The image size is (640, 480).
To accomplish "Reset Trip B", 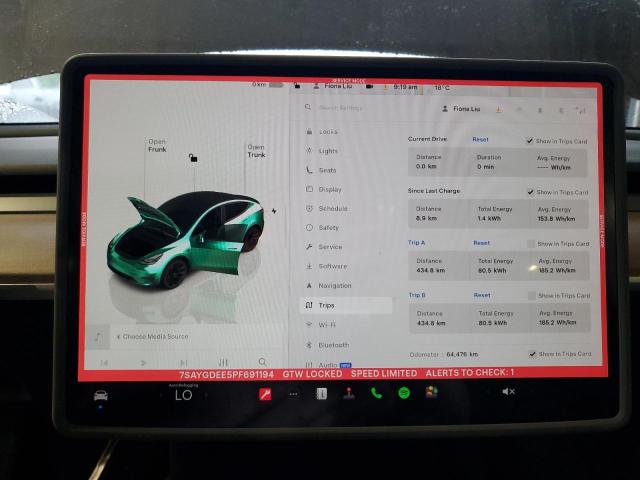I will pyautogui.click(x=482, y=295).
